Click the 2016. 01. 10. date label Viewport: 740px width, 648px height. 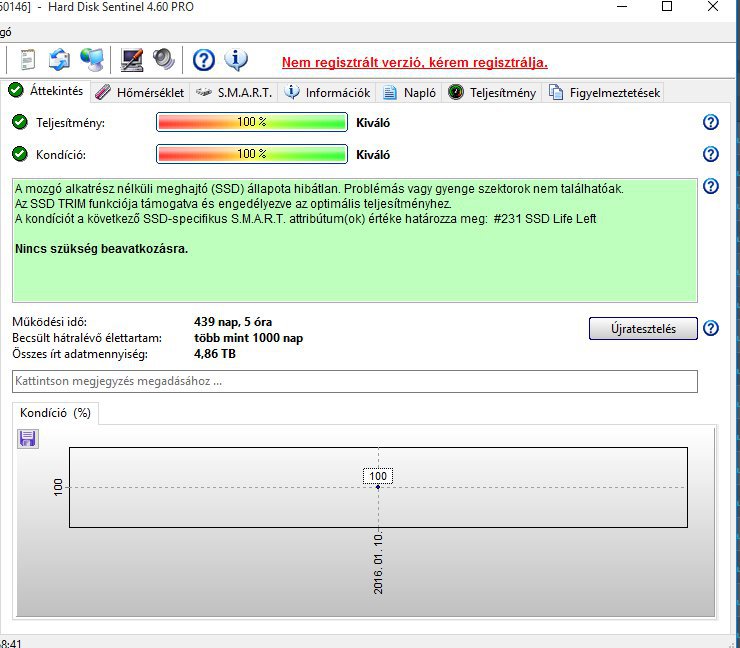click(x=378, y=564)
